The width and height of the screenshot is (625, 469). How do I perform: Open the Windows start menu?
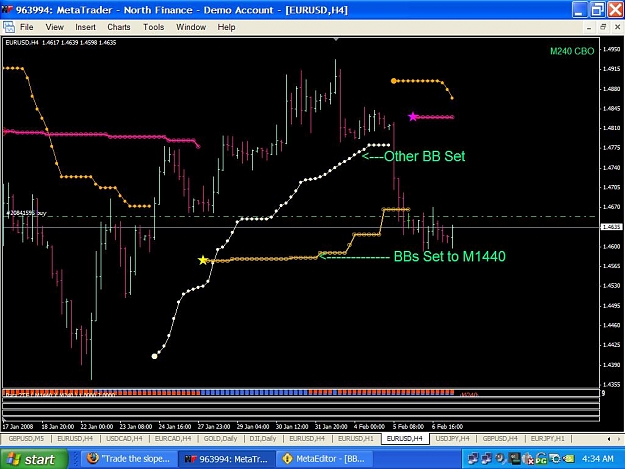(34, 459)
